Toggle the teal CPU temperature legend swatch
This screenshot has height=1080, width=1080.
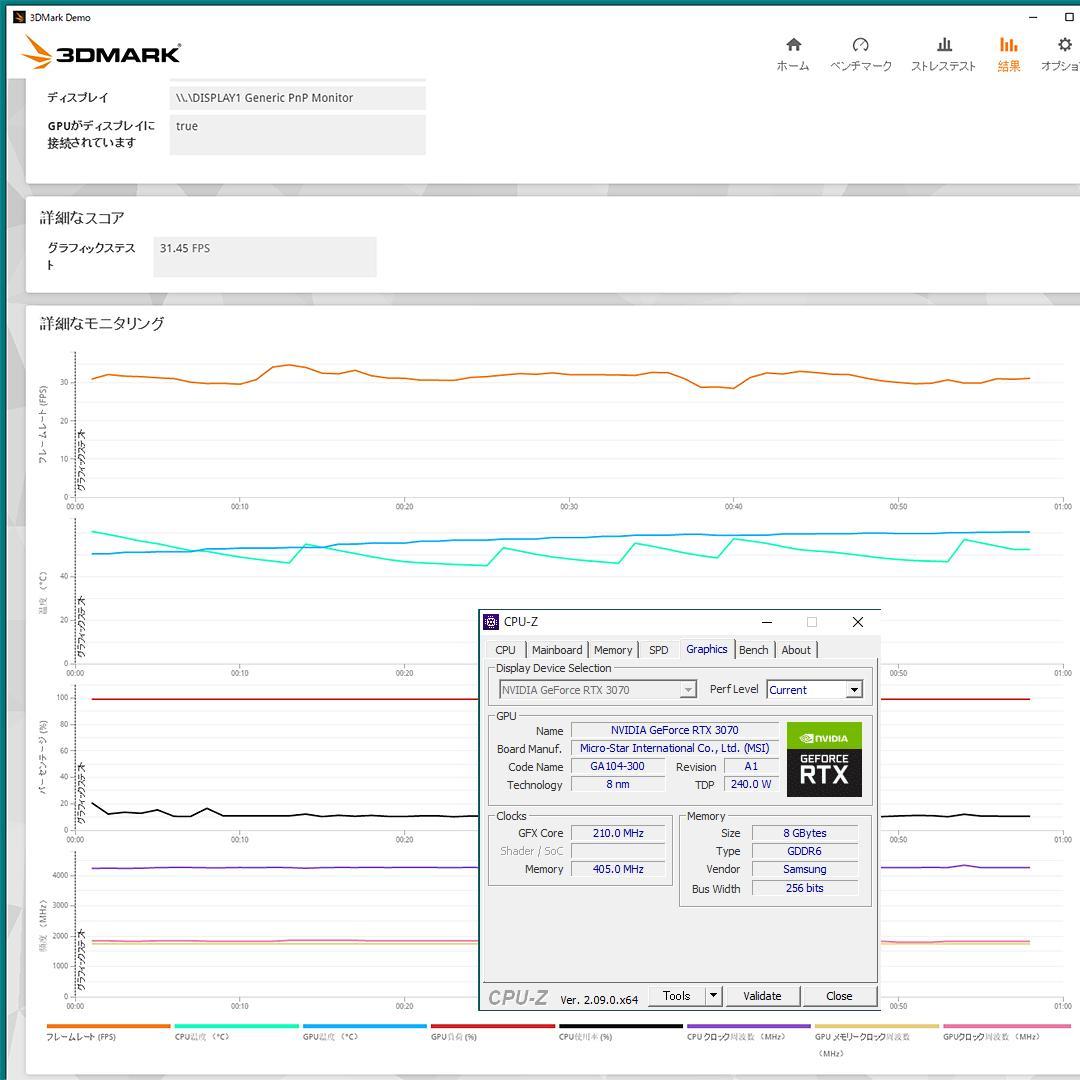click(x=236, y=1026)
